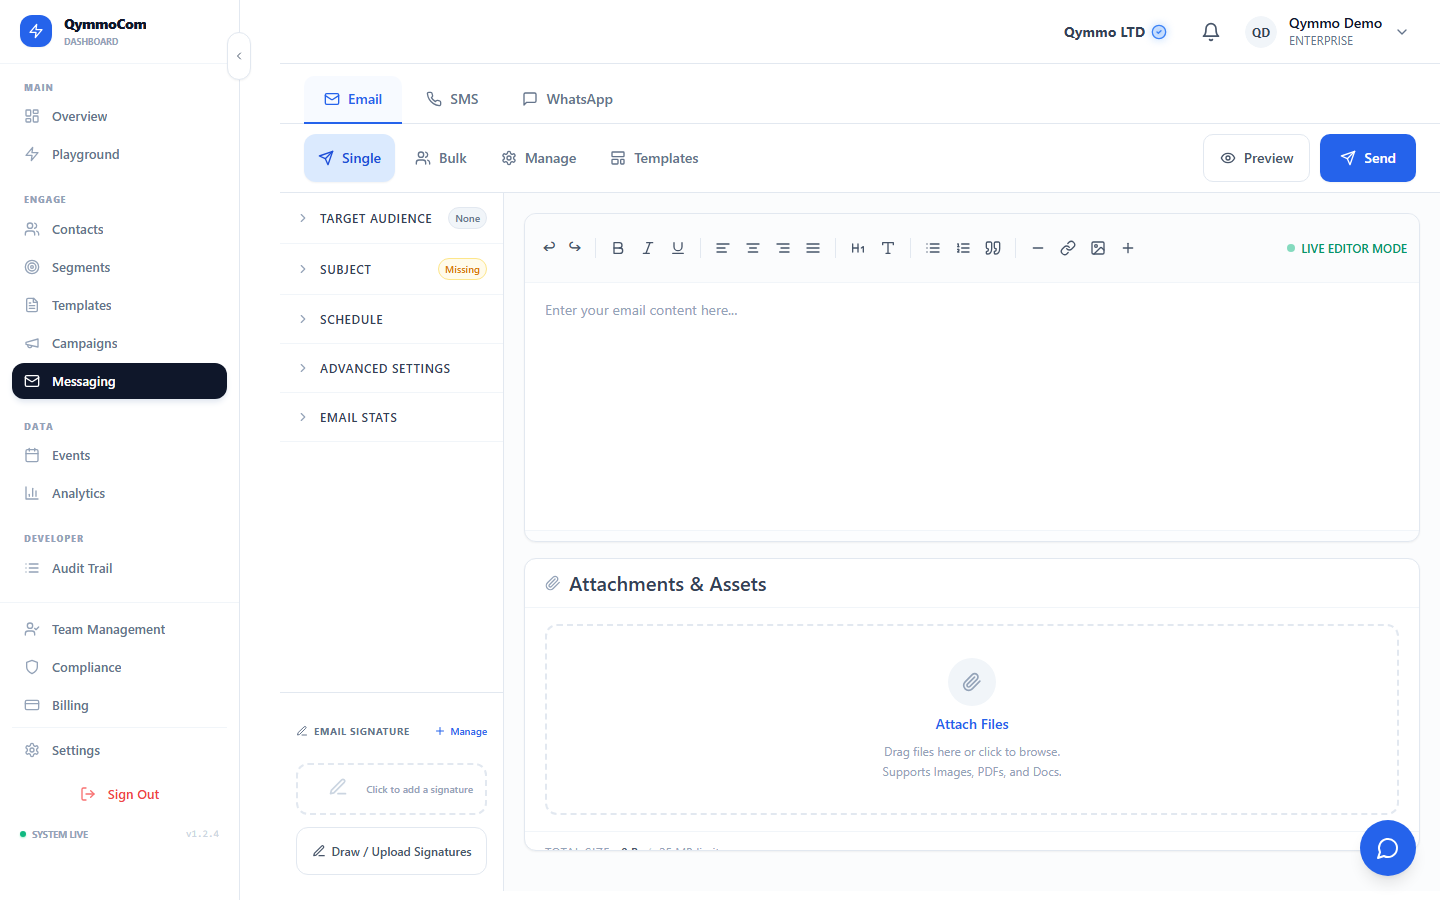The width and height of the screenshot is (1440, 900).
Task: Expand the Target Audience section
Action: click(x=376, y=219)
